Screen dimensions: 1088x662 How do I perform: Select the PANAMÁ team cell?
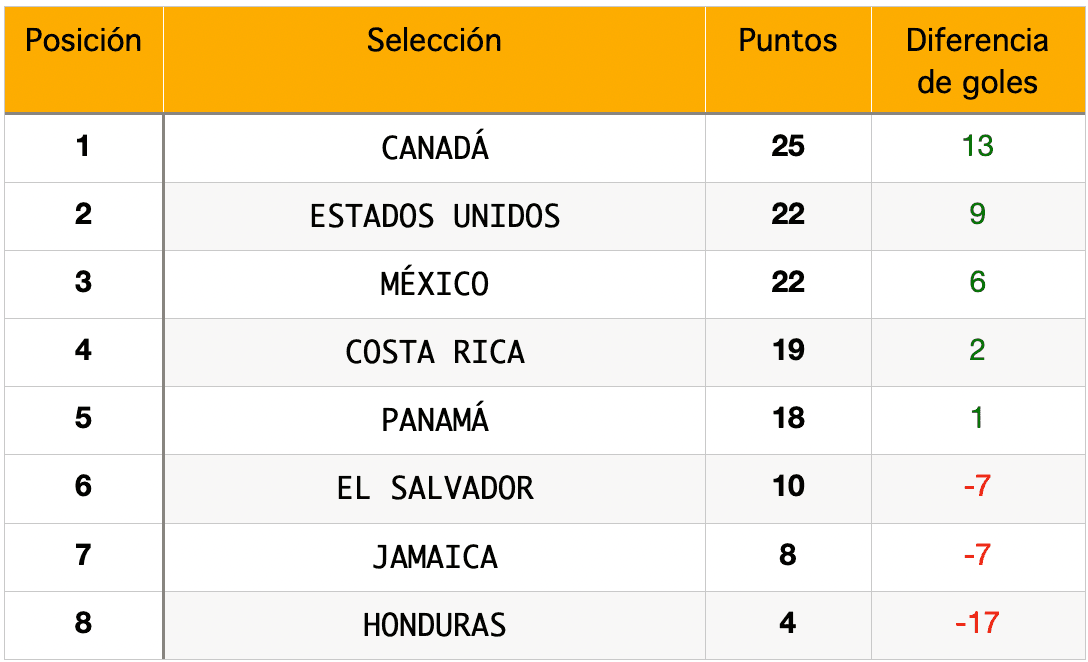pos(435,420)
